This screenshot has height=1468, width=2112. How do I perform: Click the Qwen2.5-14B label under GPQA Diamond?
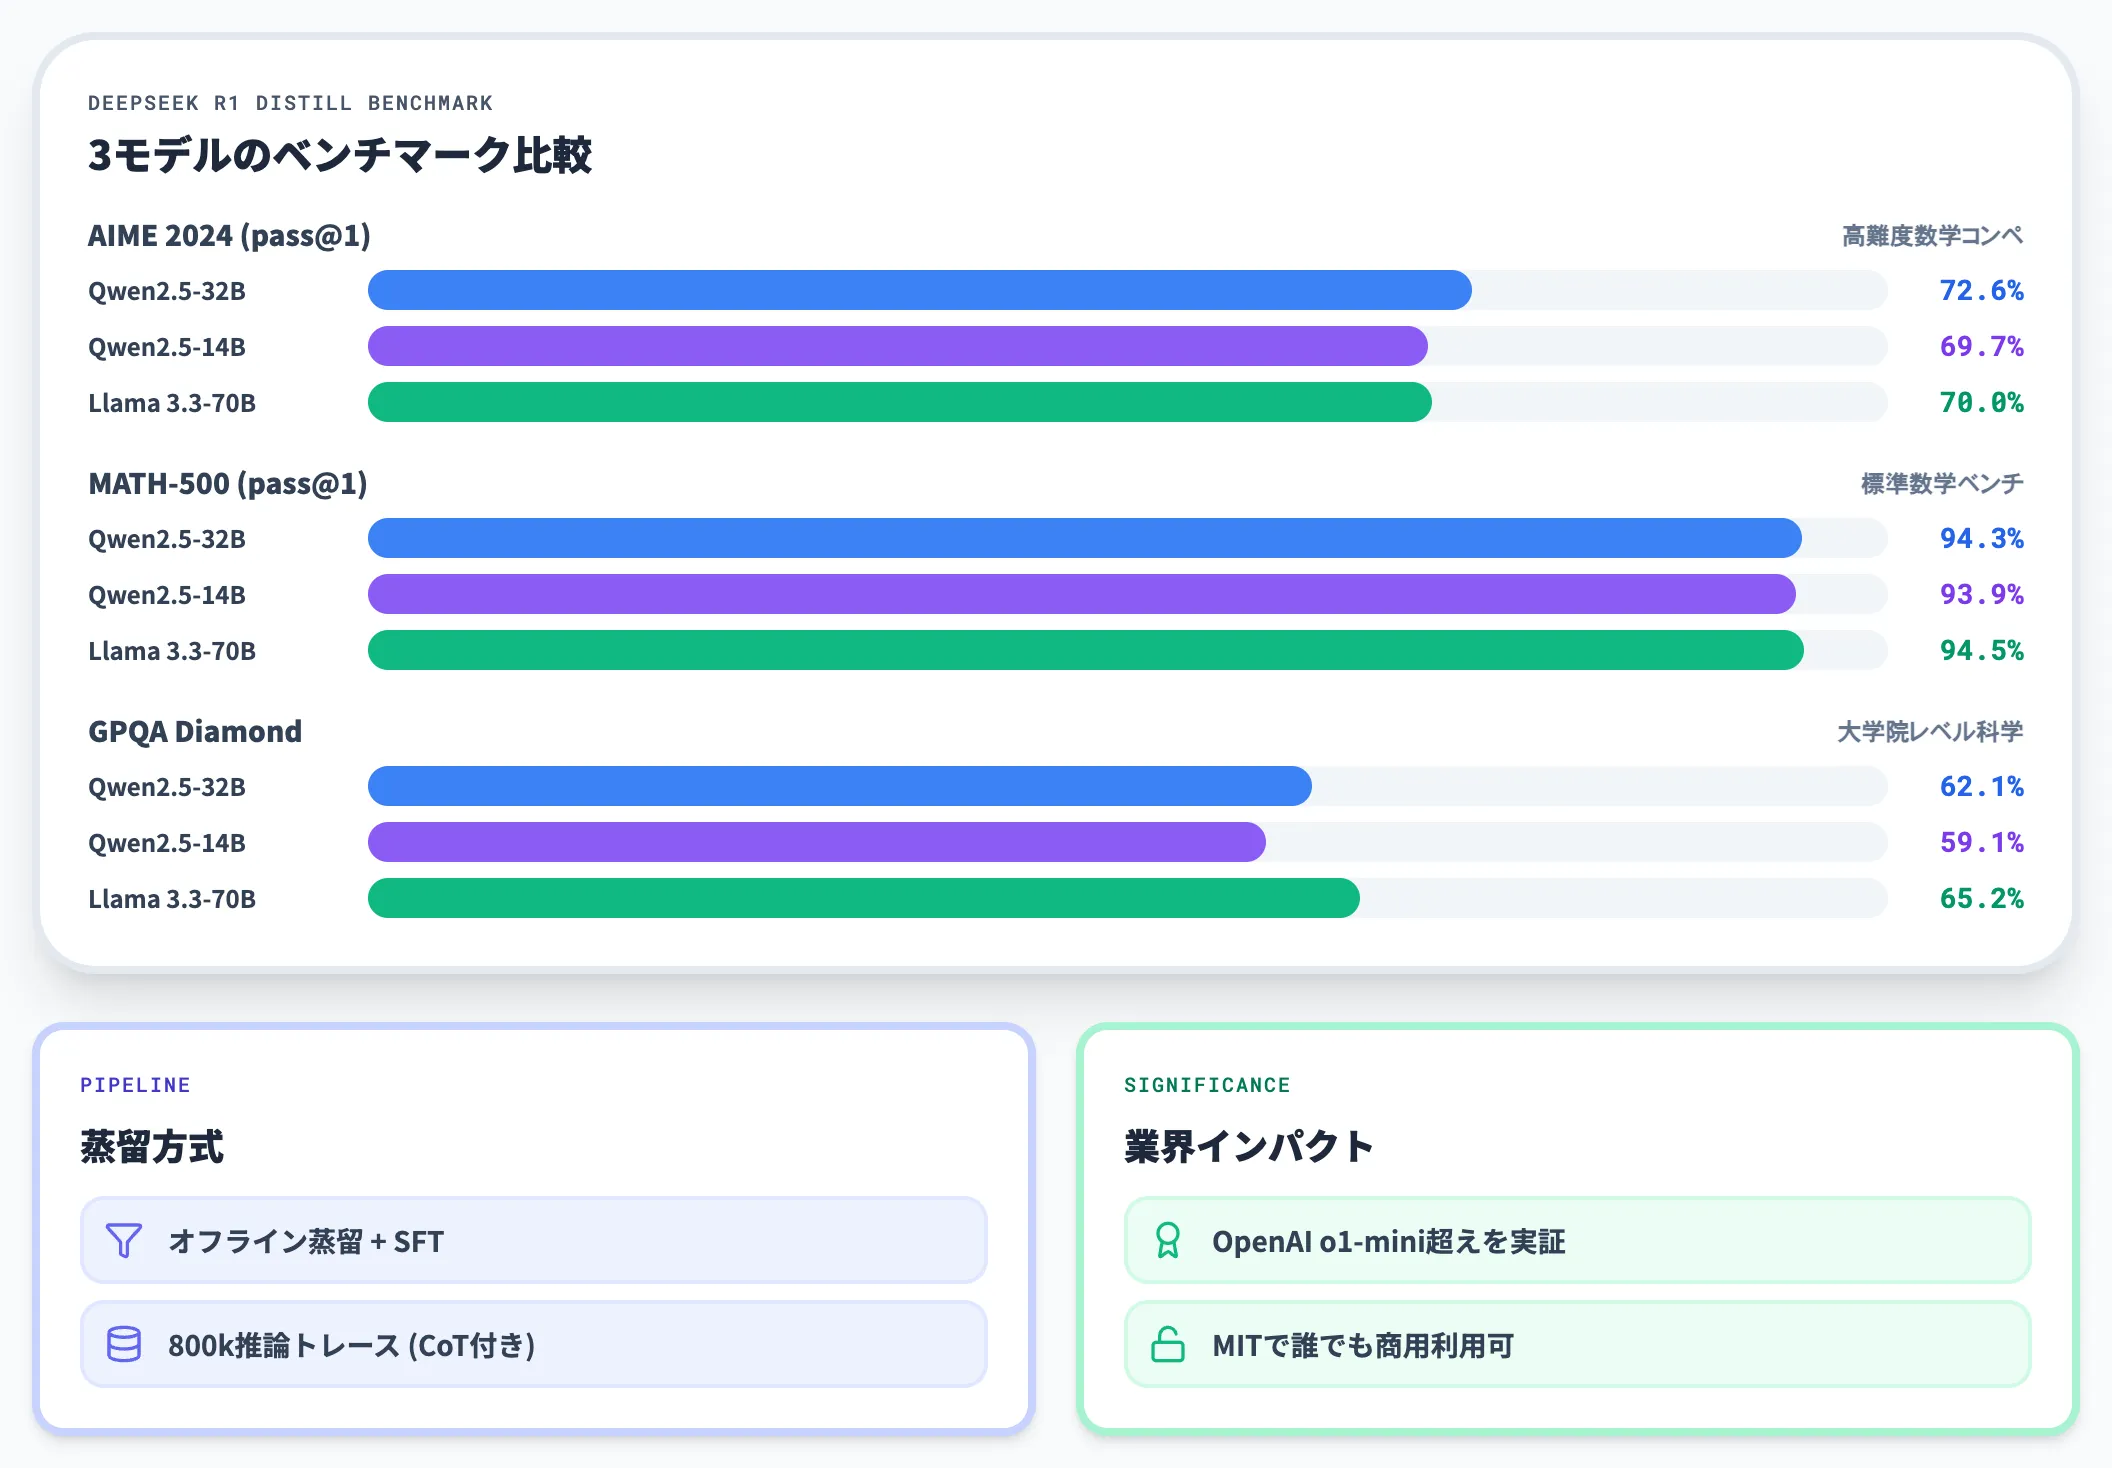click(167, 843)
